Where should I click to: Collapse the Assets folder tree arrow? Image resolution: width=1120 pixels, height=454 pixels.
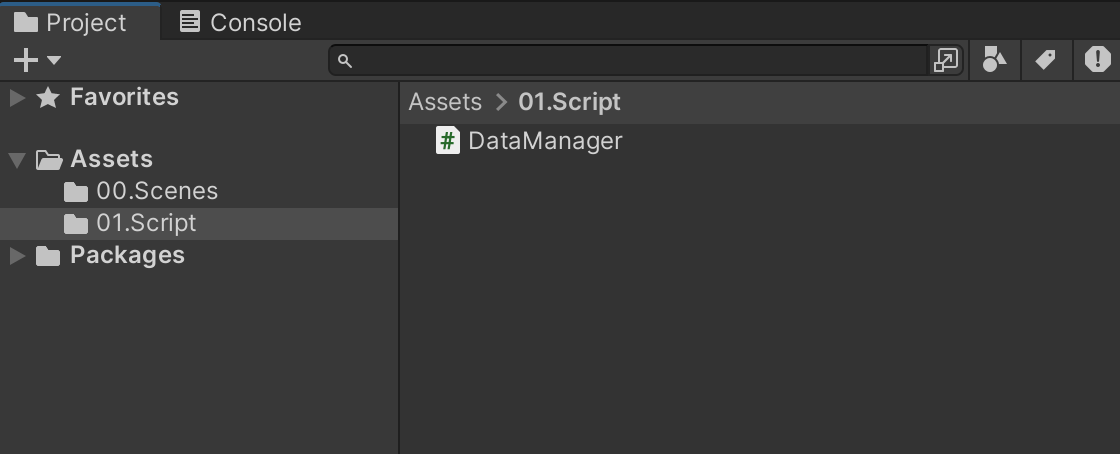coord(17,160)
